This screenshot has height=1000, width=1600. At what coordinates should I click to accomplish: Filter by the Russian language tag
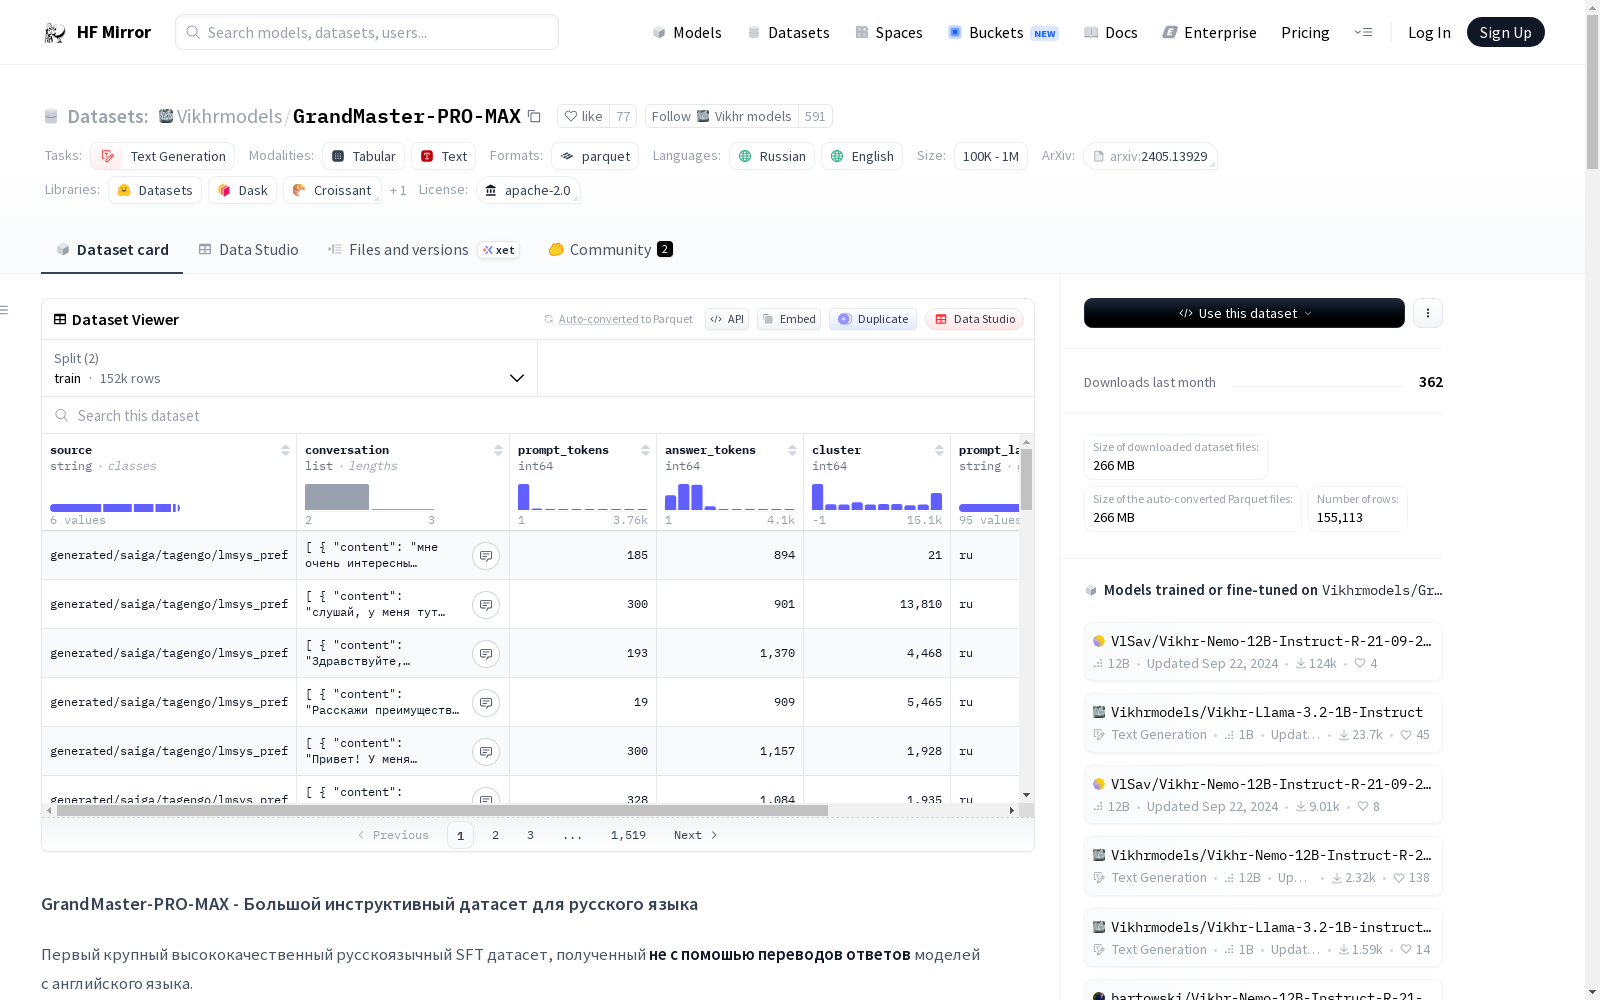coord(771,156)
